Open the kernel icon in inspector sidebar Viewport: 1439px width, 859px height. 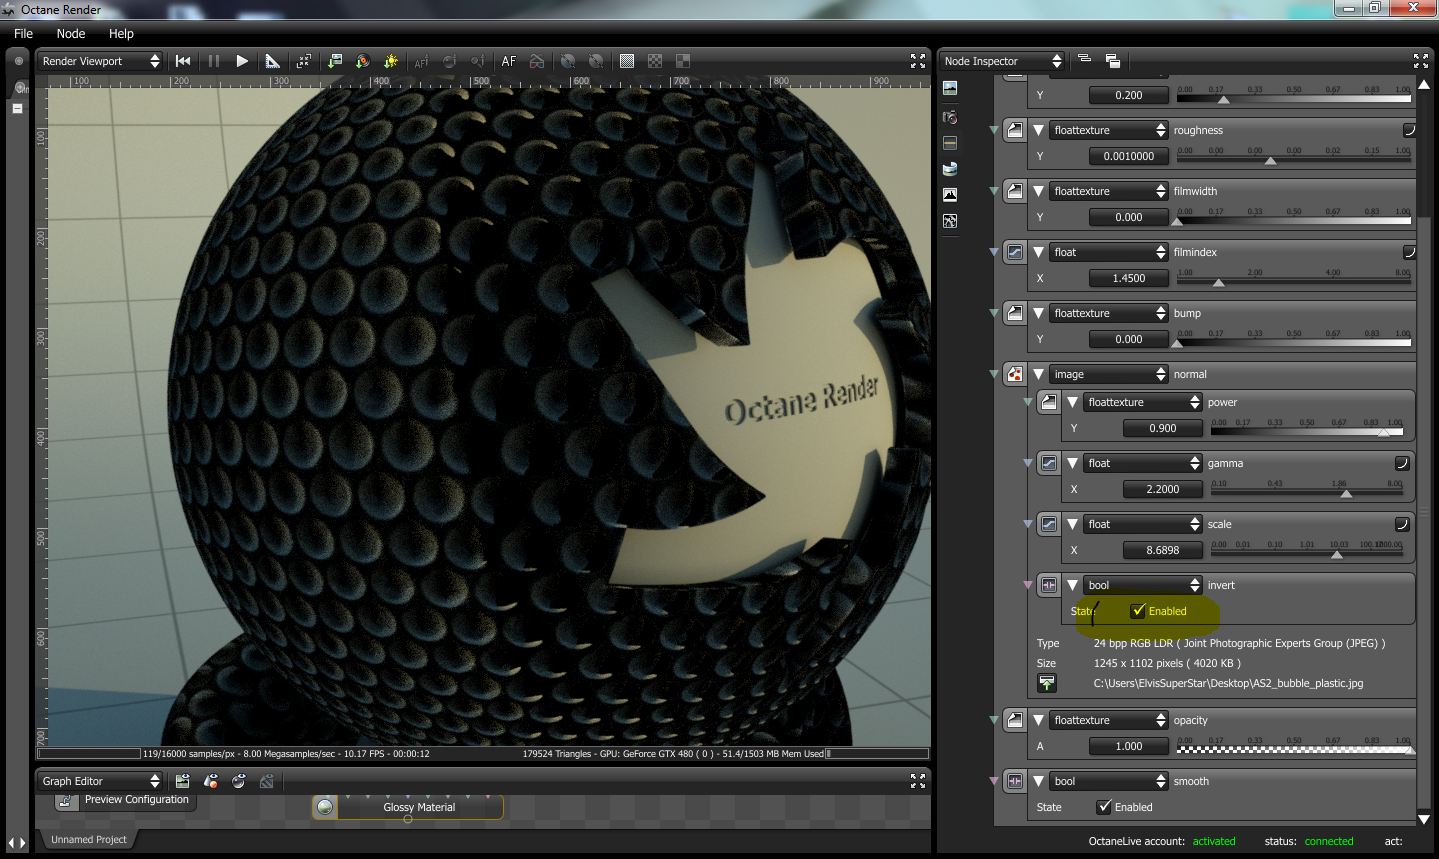(x=950, y=221)
